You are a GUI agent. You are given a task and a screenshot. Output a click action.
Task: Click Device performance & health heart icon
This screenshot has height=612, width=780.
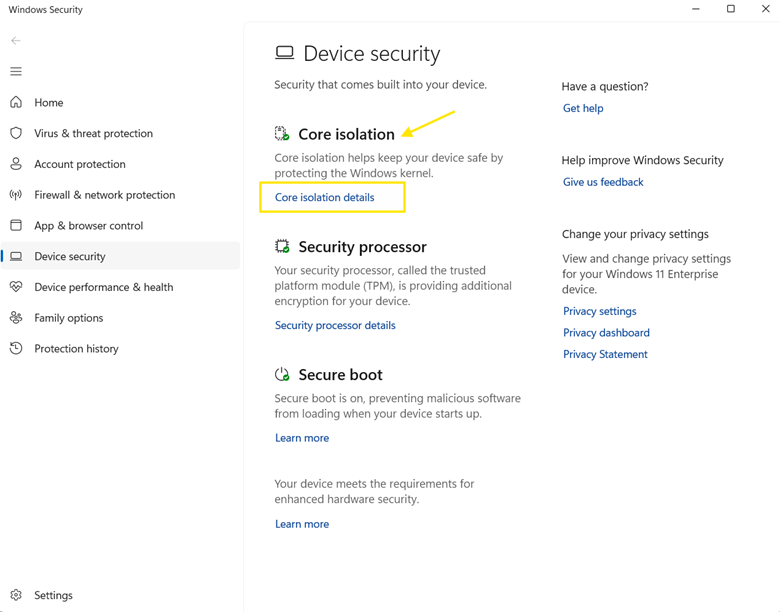[x=16, y=287]
